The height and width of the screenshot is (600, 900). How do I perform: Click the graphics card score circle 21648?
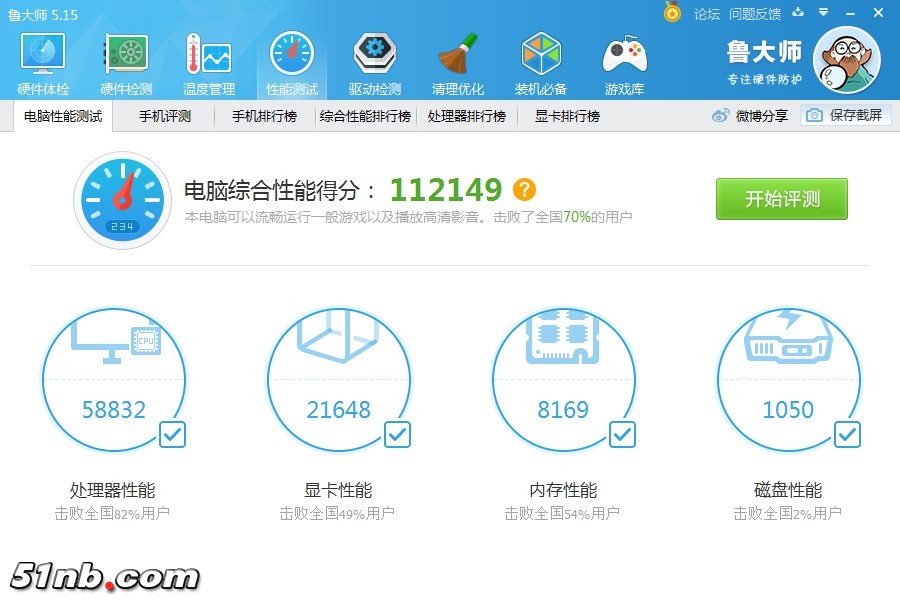point(339,379)
